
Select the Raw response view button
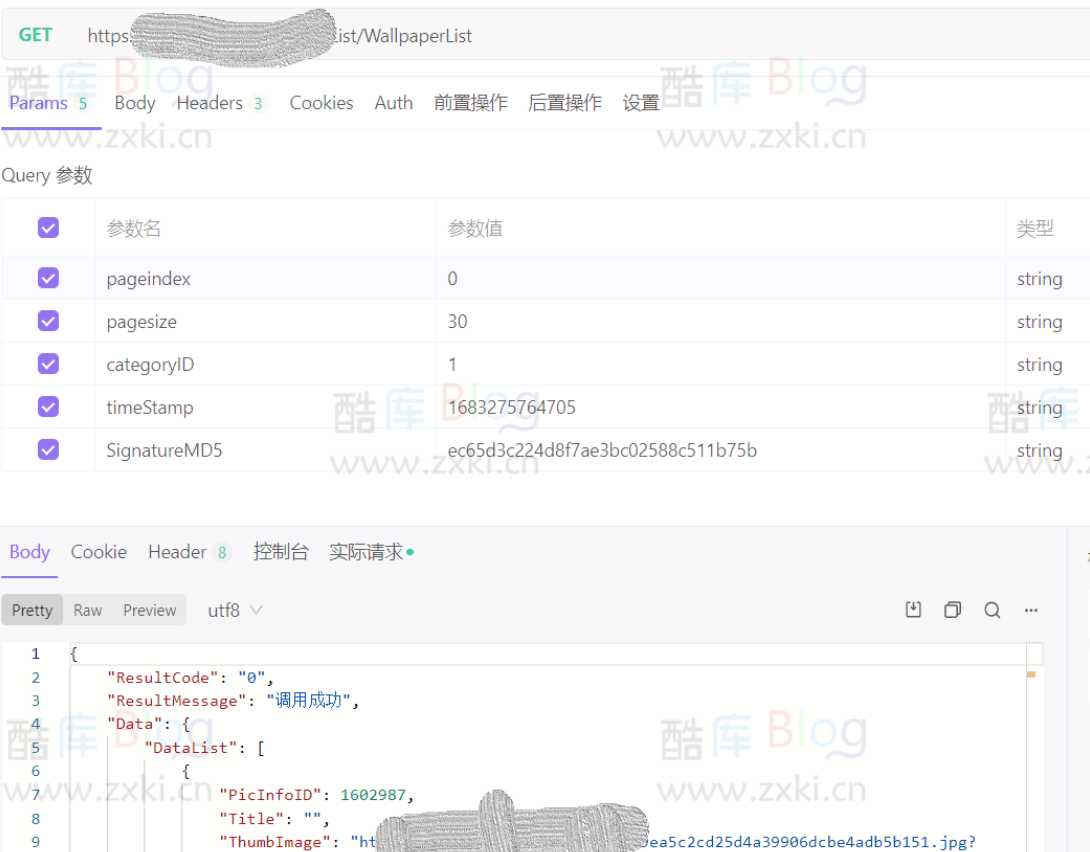pos(88,610)
